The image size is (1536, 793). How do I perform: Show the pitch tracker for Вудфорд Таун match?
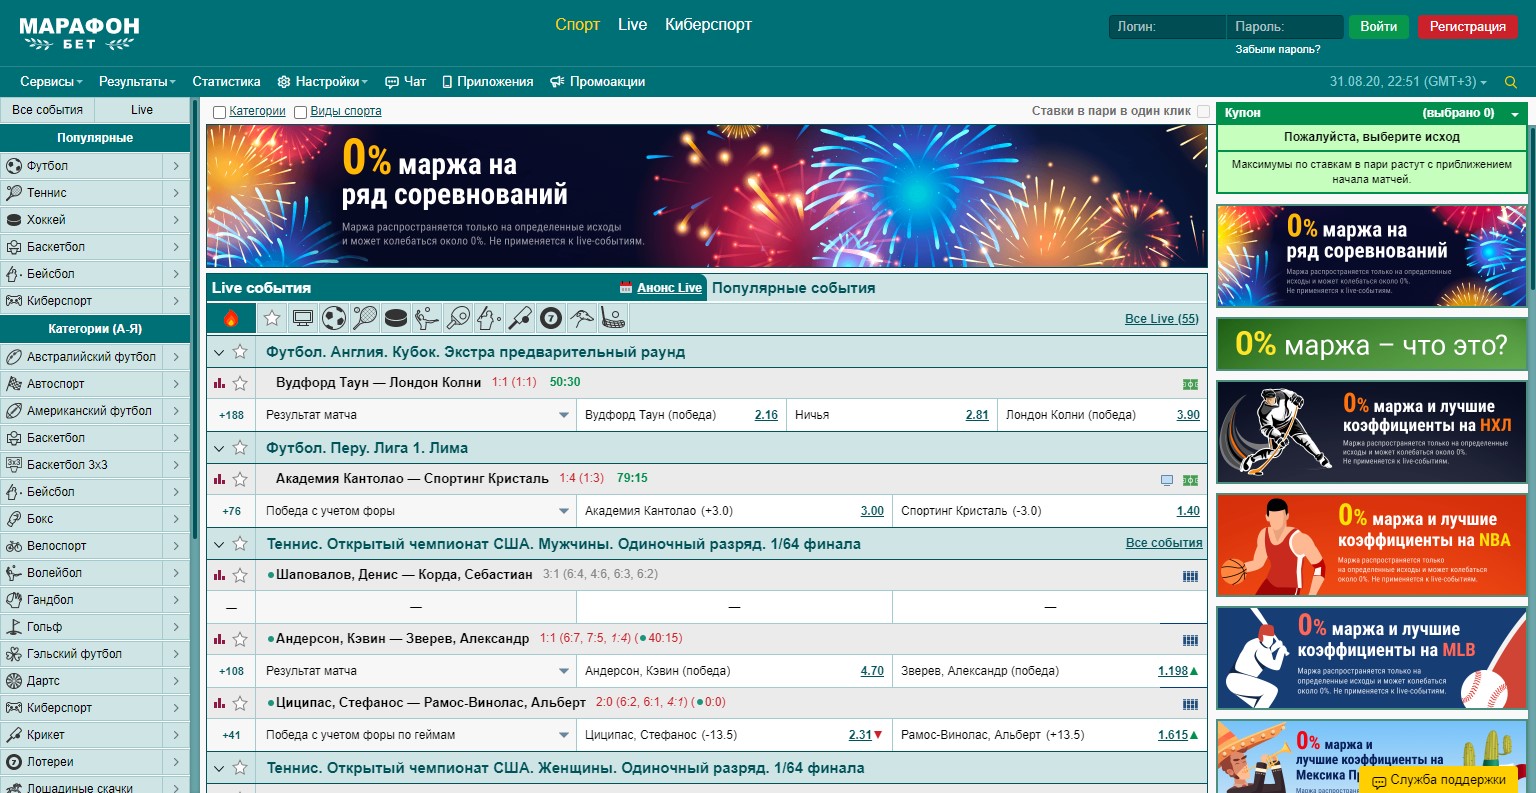tap(1190, 384)
